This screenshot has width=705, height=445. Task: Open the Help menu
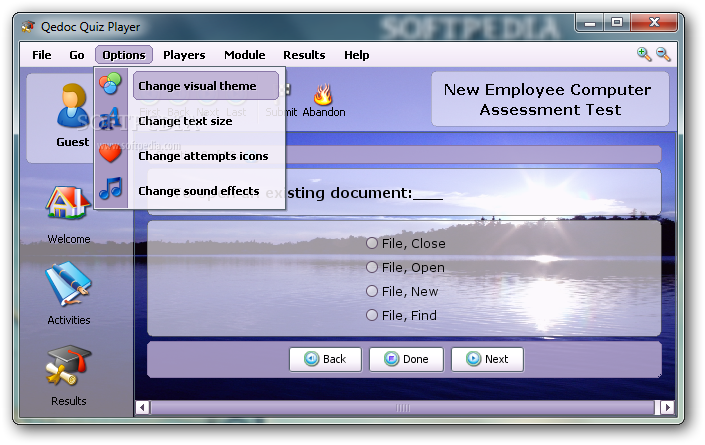tap(357, 55)
